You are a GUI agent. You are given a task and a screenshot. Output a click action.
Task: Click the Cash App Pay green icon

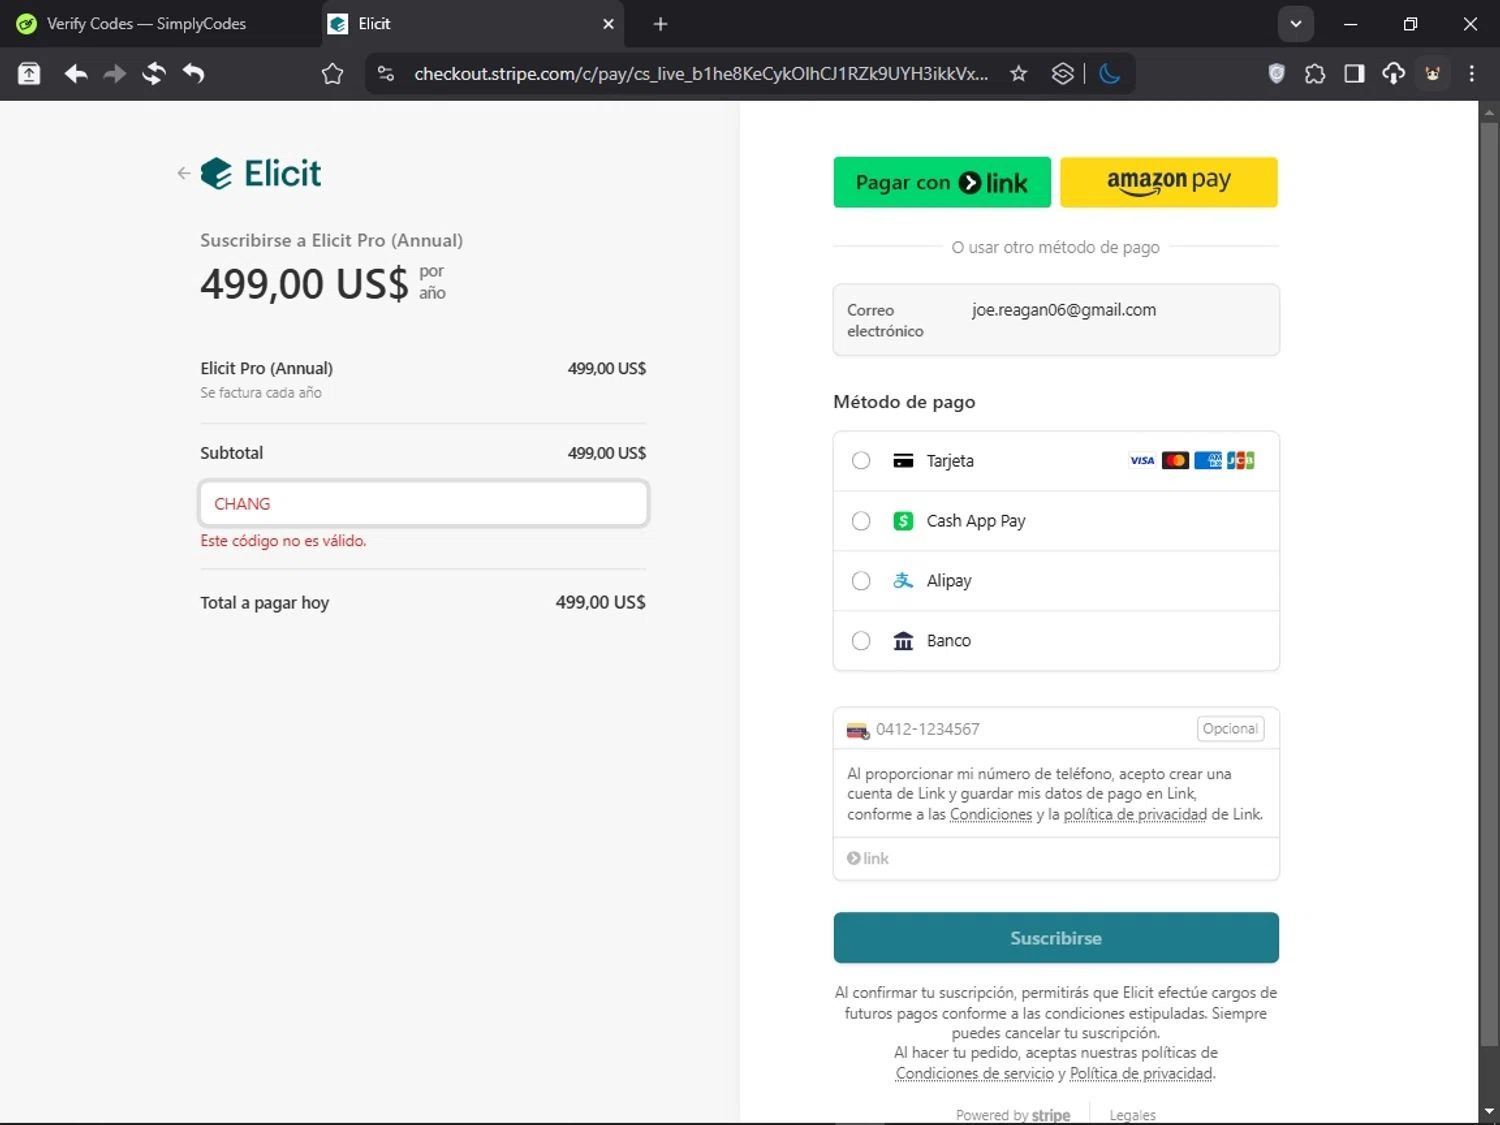pos(903,521)
